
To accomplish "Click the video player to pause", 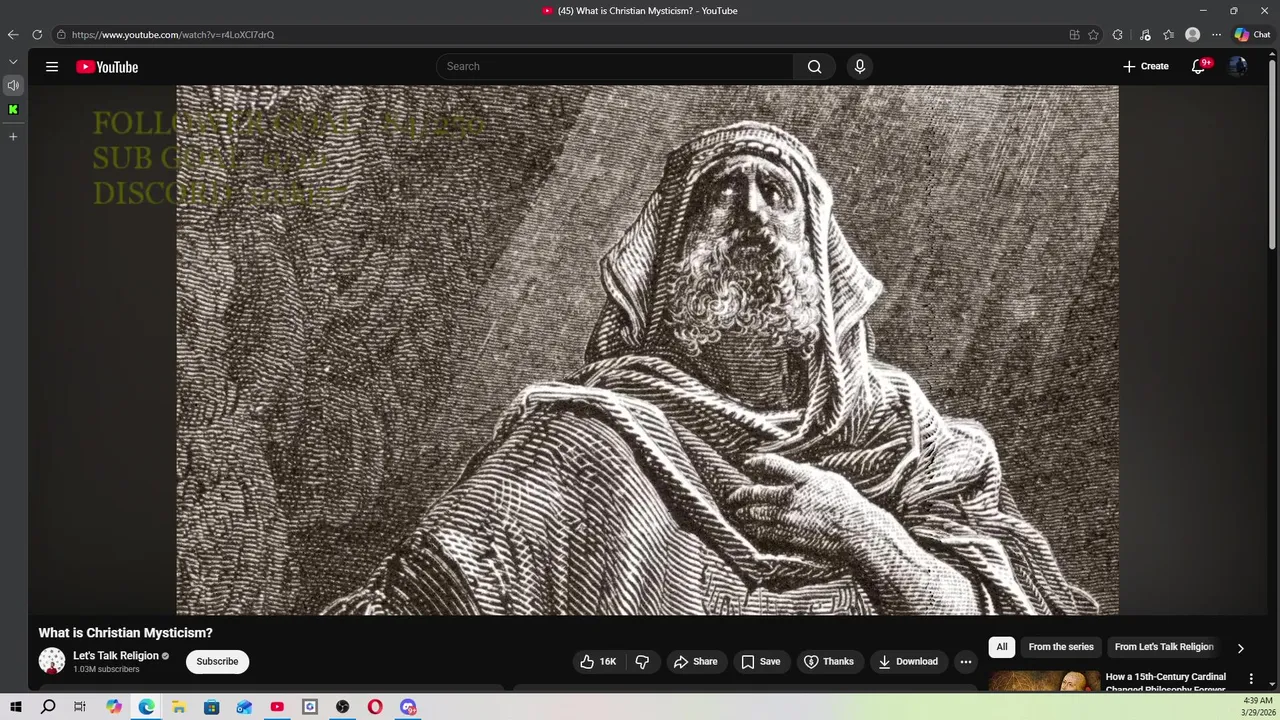I will click(x=647, y=350).
